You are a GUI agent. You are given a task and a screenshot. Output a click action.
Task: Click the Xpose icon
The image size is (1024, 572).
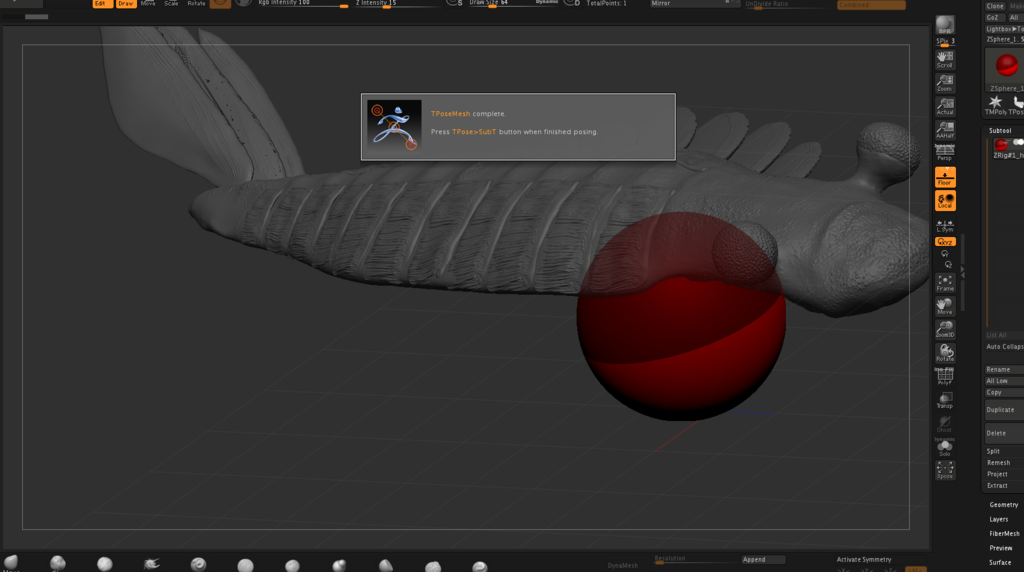(944, 470)
